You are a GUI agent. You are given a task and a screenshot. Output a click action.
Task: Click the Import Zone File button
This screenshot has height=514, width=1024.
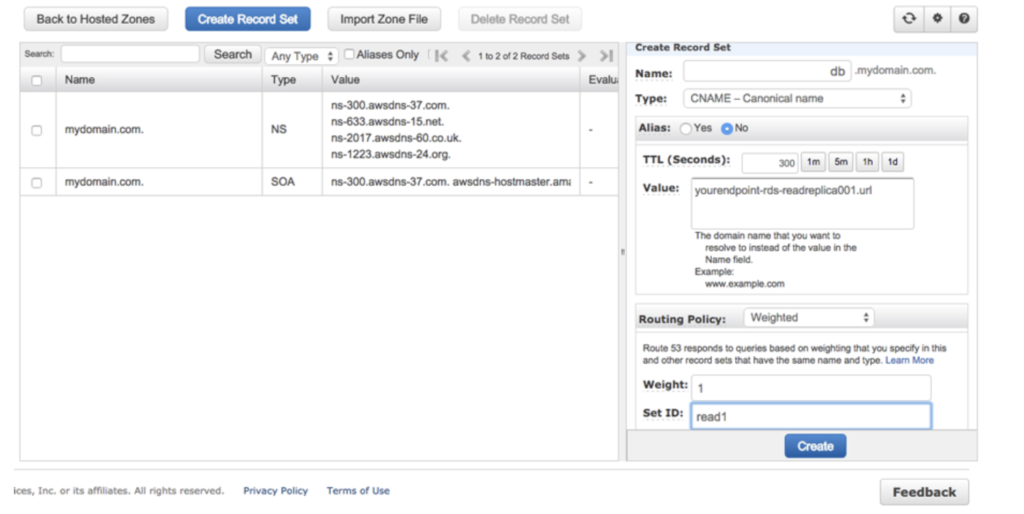coord(383,19)
